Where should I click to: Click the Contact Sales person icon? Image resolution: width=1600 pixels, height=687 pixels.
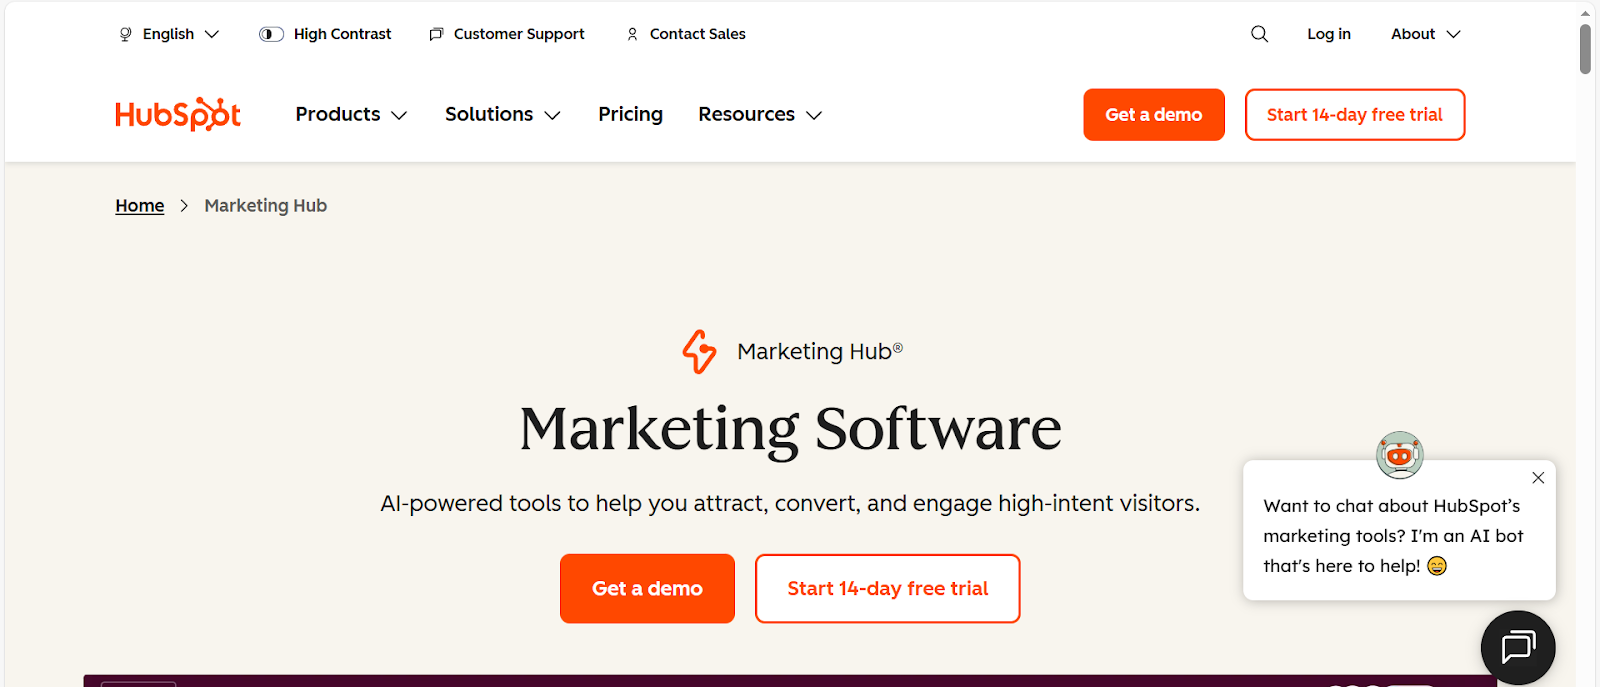tap(631, 33)
